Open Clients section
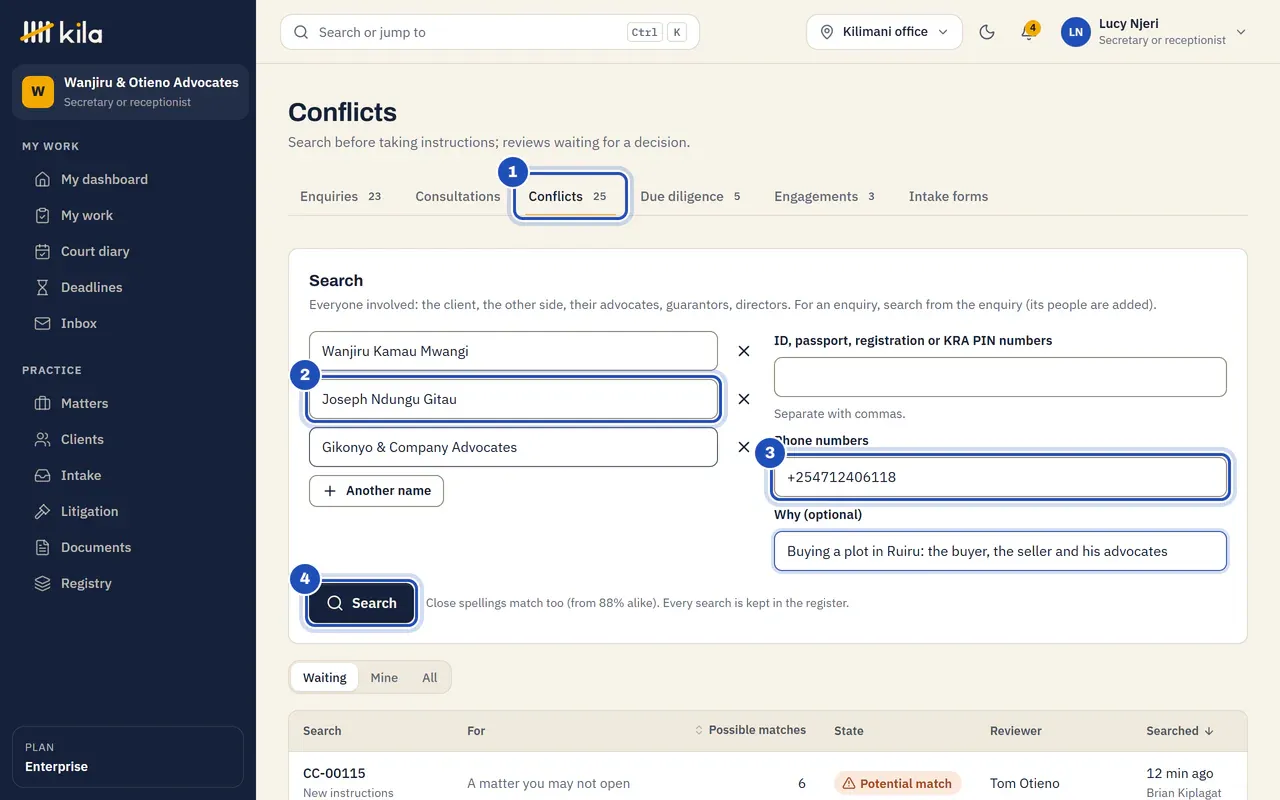 128,440
